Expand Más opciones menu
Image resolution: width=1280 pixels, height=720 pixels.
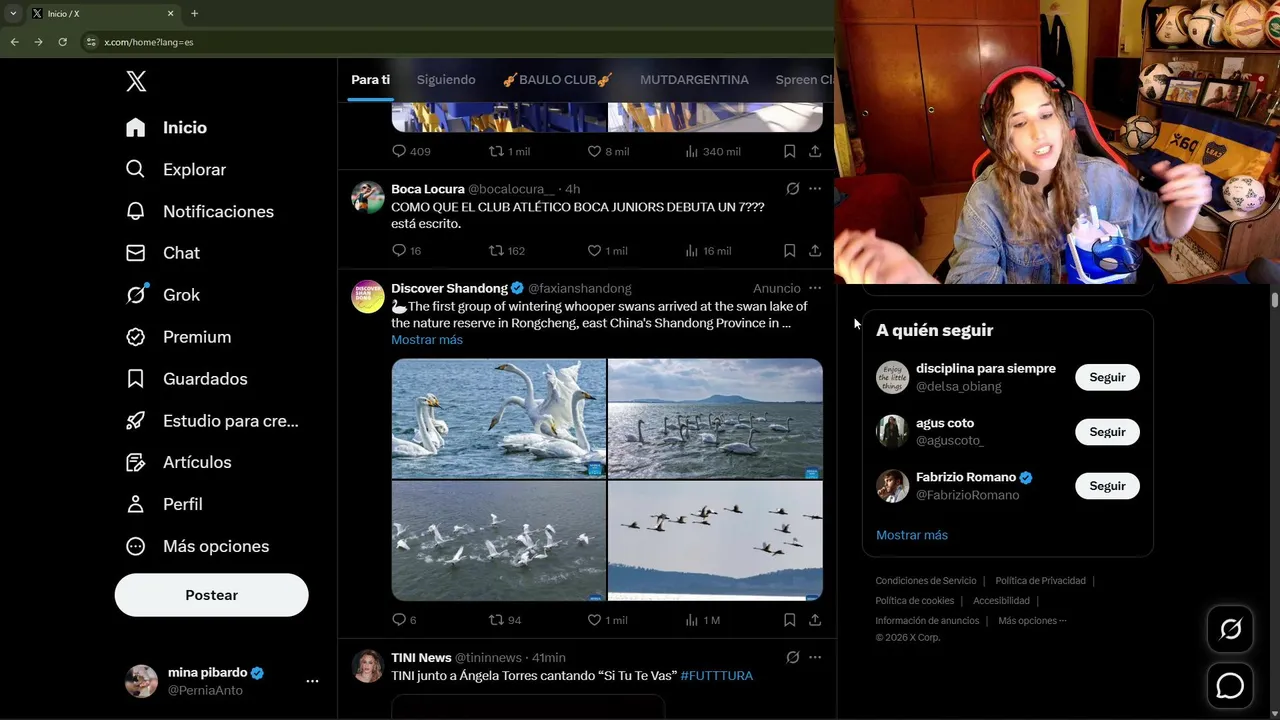click(197, 546)
